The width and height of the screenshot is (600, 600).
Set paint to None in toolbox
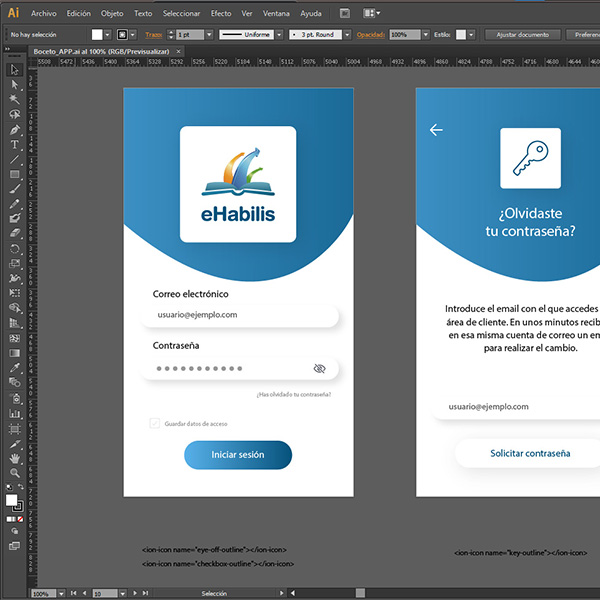coord(20,519)
